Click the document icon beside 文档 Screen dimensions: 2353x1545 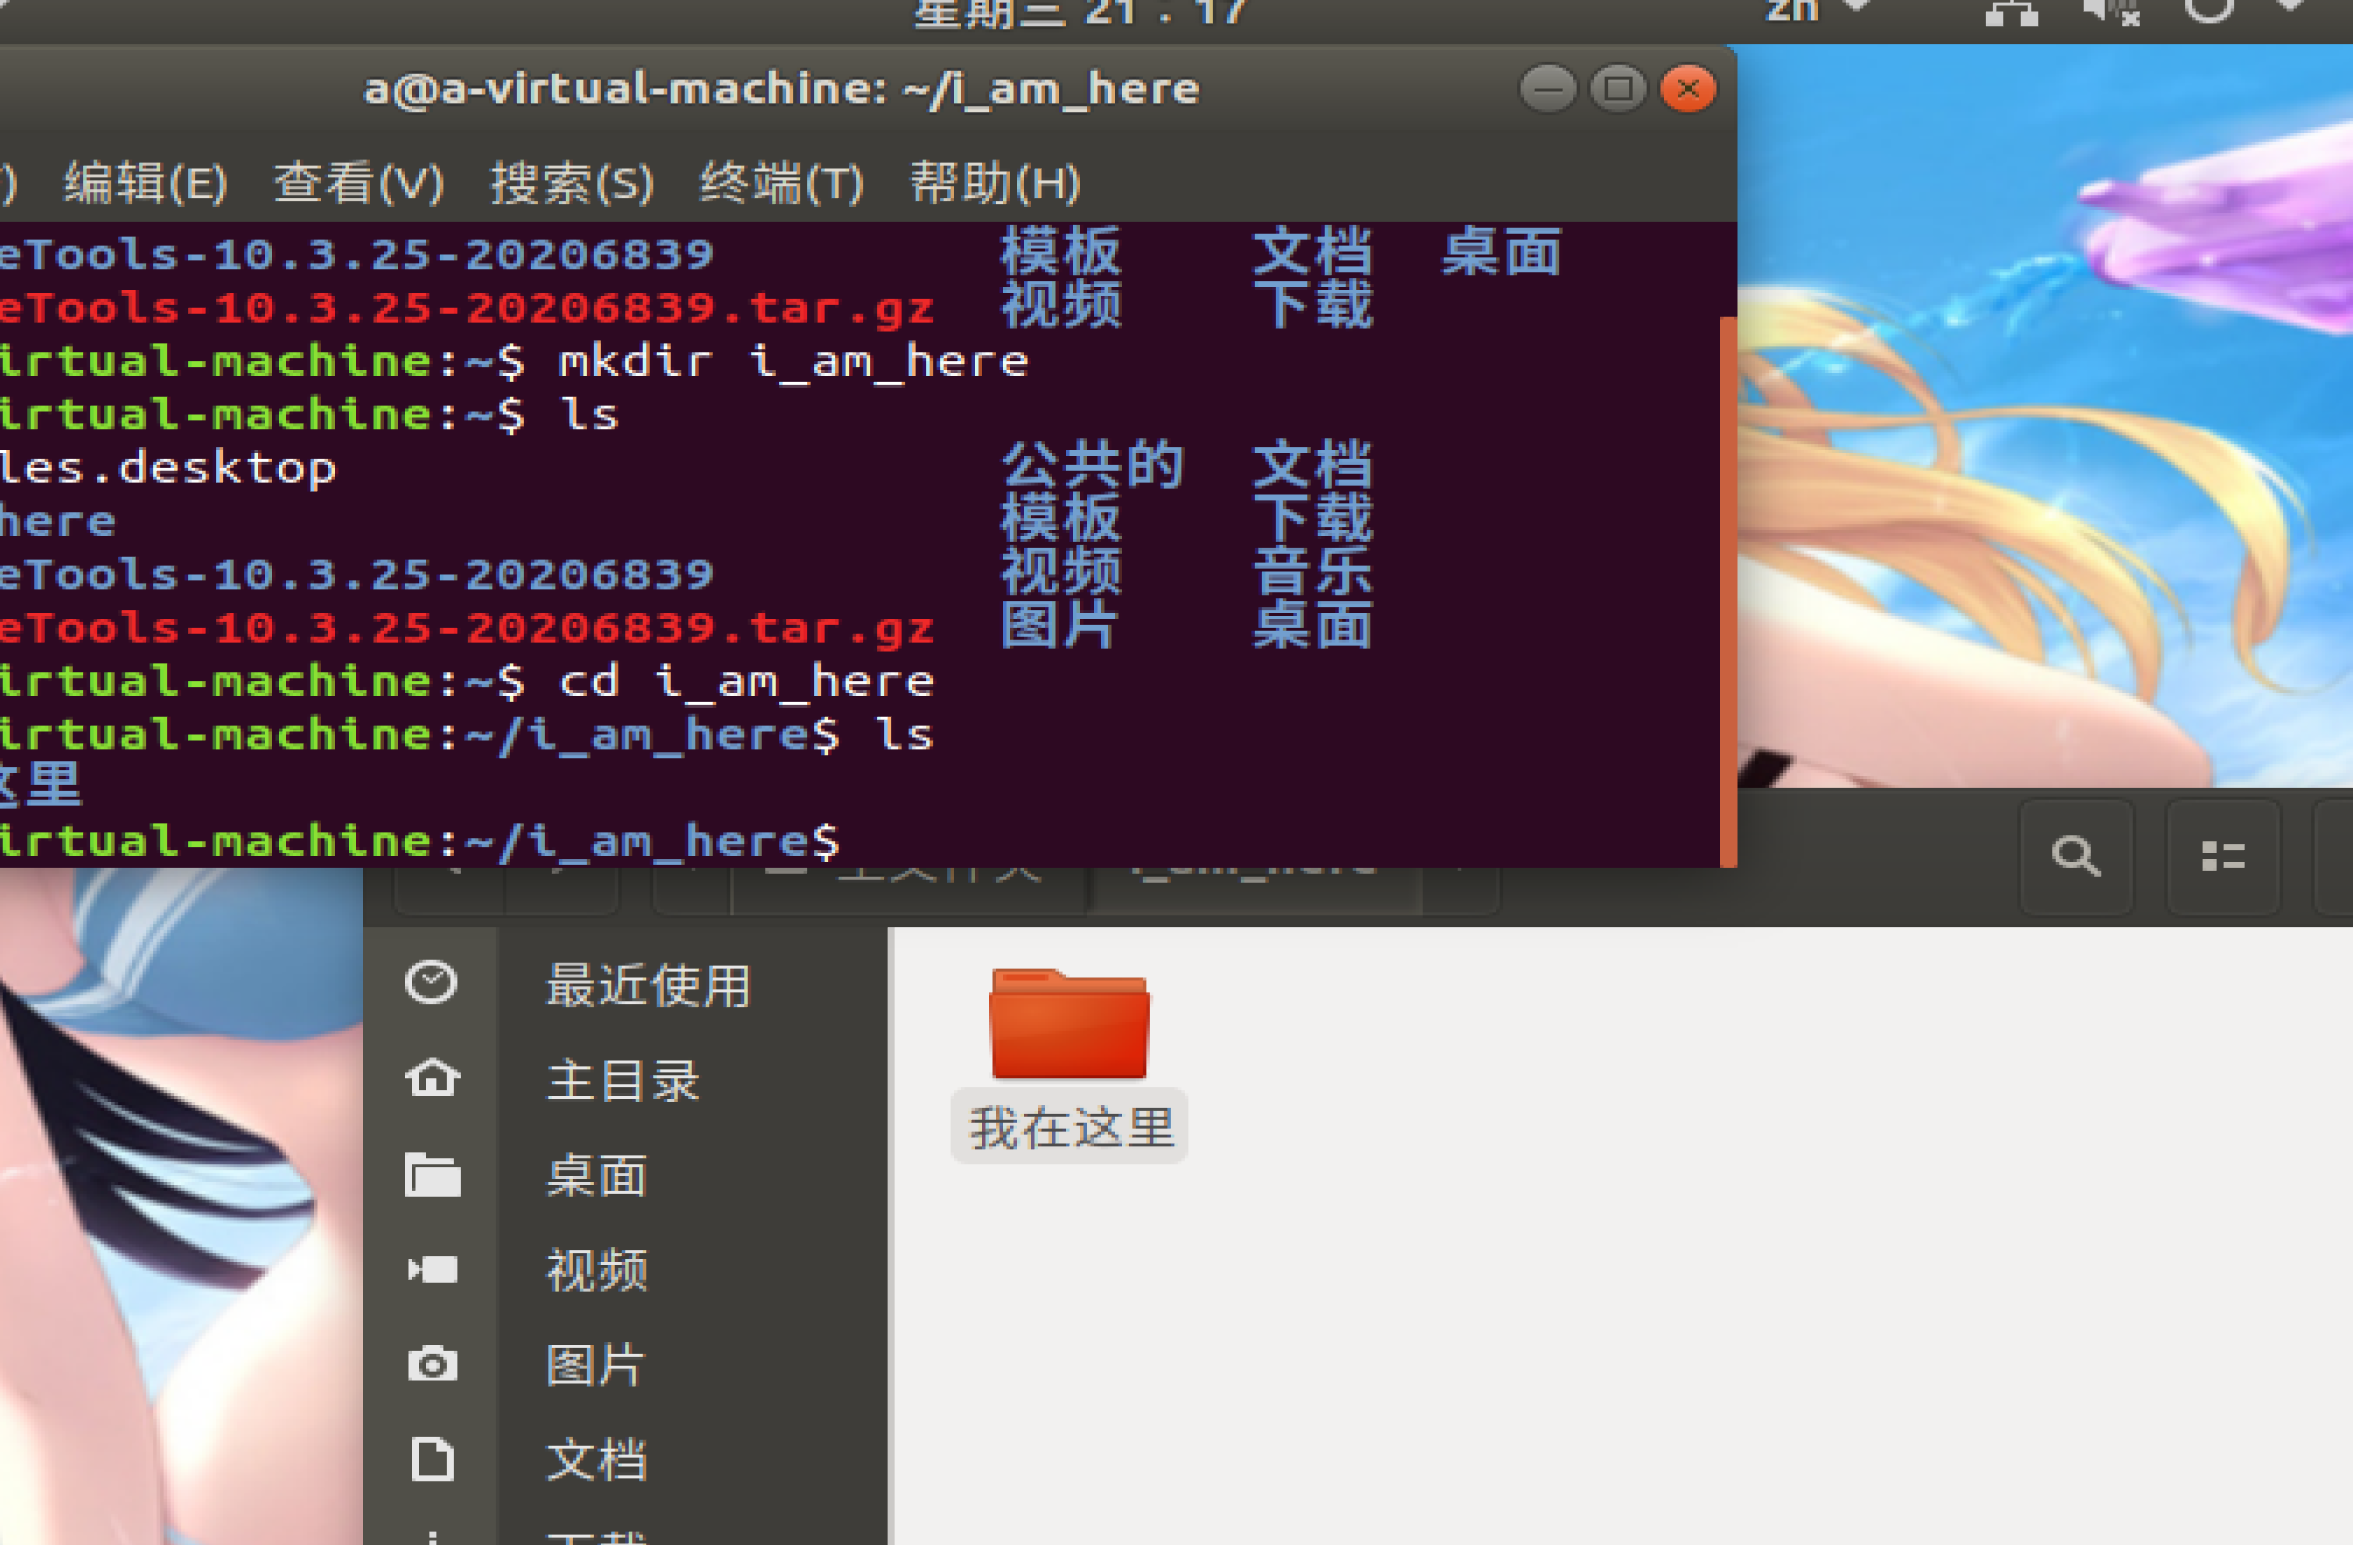click(432, 1459)
